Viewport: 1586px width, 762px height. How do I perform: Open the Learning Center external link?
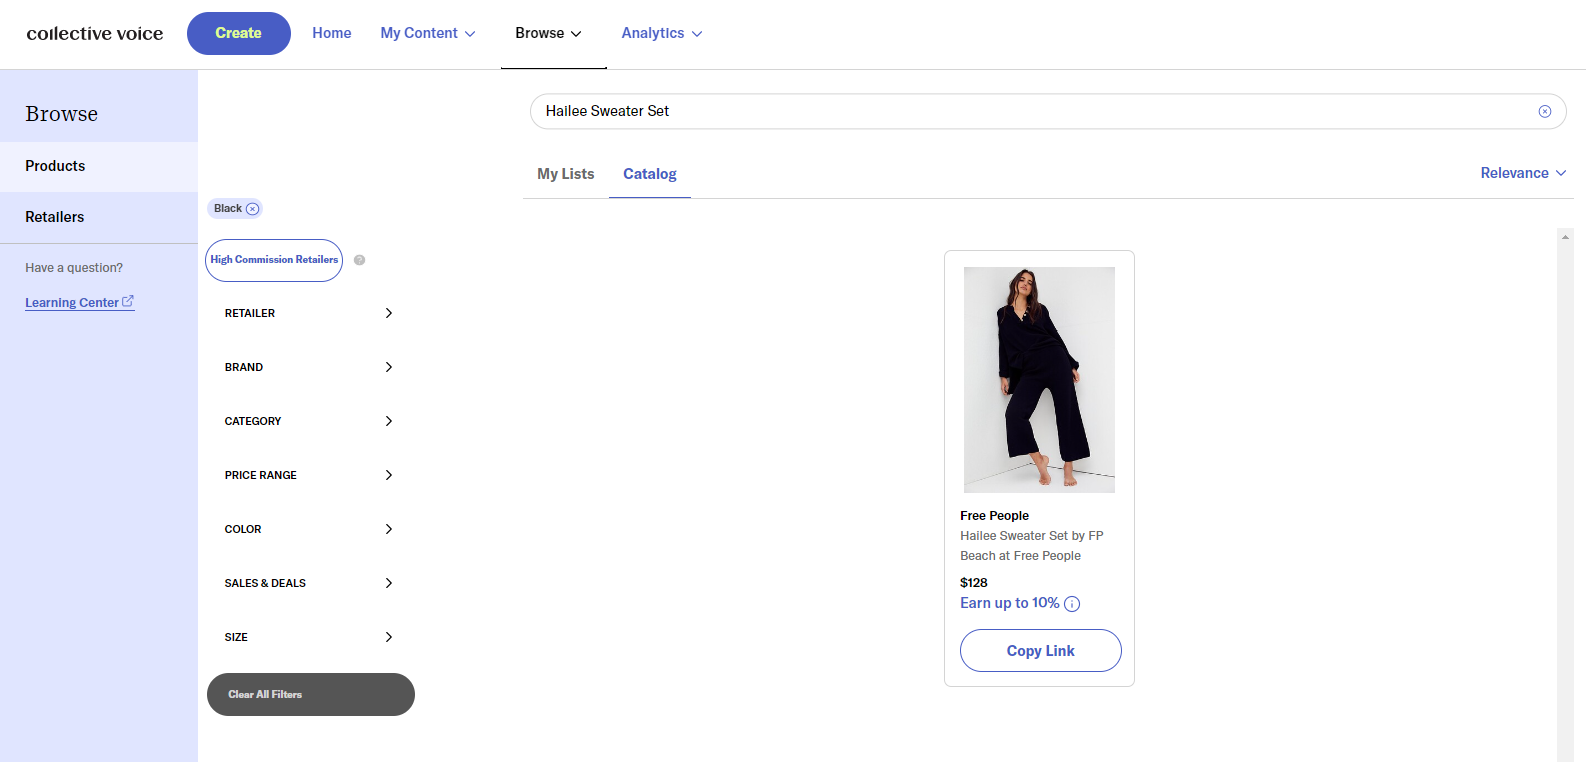79,302
